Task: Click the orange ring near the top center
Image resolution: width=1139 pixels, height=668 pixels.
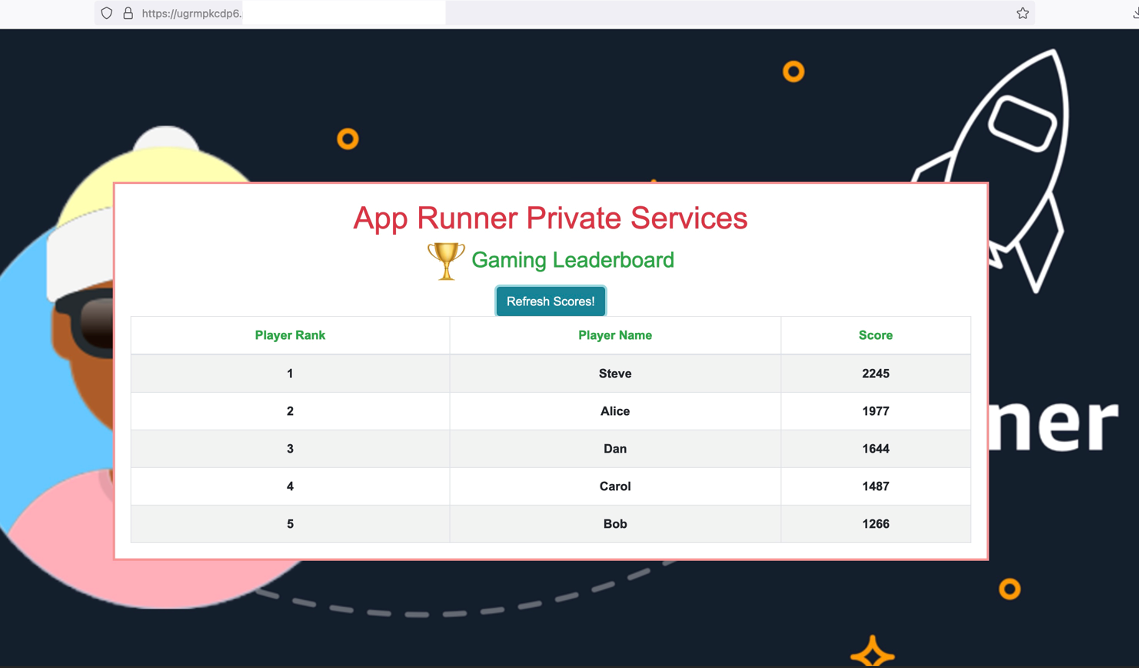Action: pos(793,71)
